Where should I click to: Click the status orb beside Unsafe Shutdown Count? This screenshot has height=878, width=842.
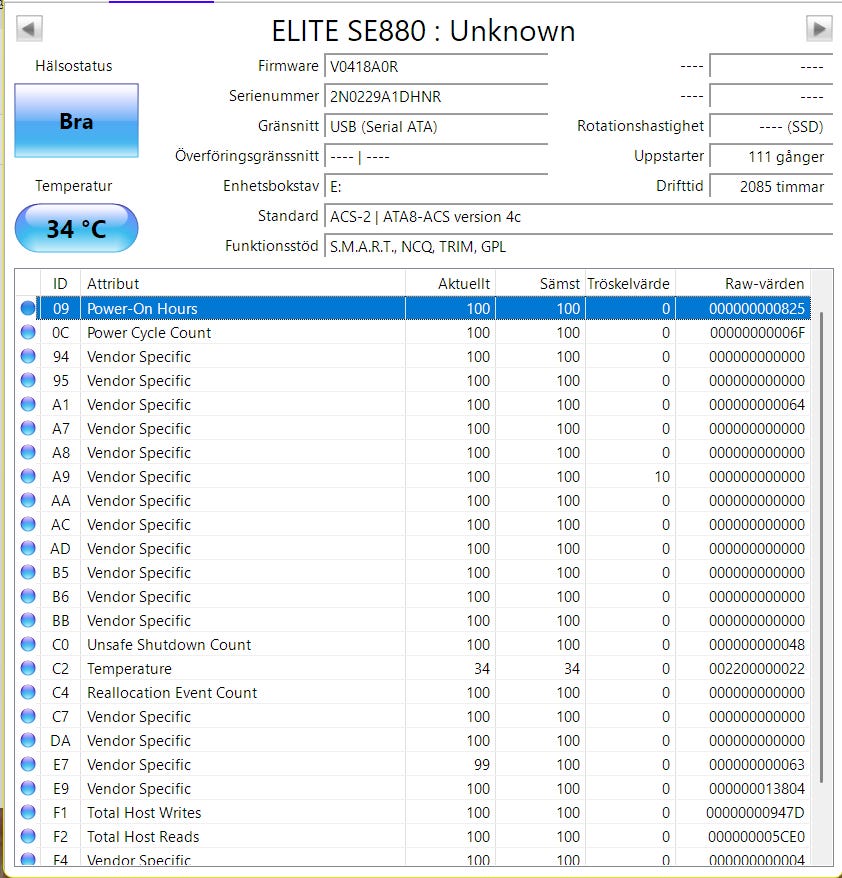click(x=28, y=644)
